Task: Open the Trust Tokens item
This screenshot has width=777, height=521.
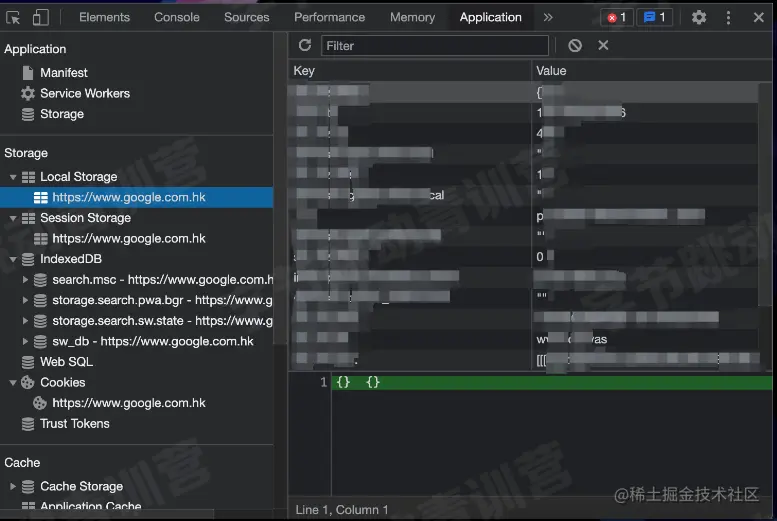Action: coord(74,424)
